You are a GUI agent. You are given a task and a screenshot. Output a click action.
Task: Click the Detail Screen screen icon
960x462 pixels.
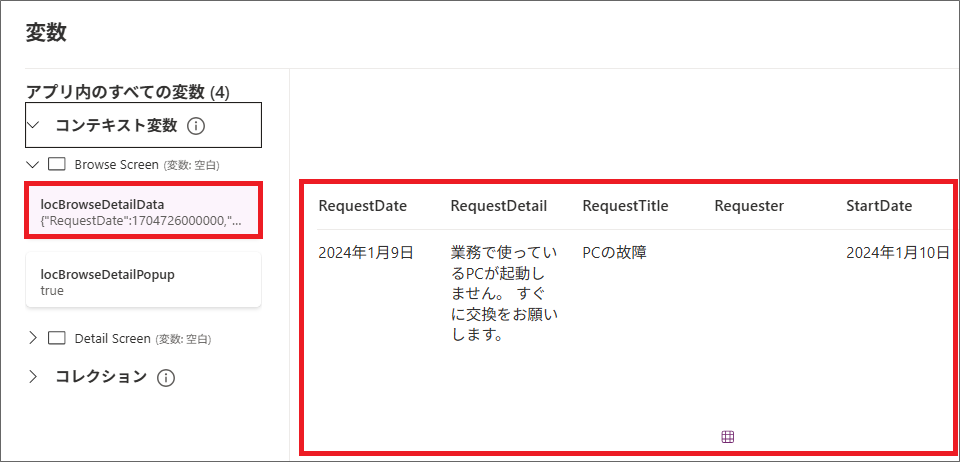click(57, 338)
